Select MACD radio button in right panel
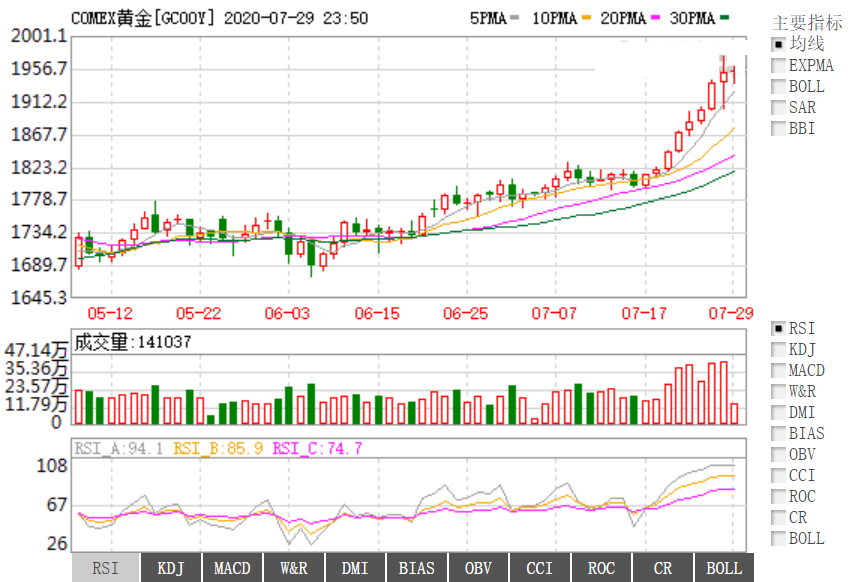852x582 pixels. coord(778,370)
